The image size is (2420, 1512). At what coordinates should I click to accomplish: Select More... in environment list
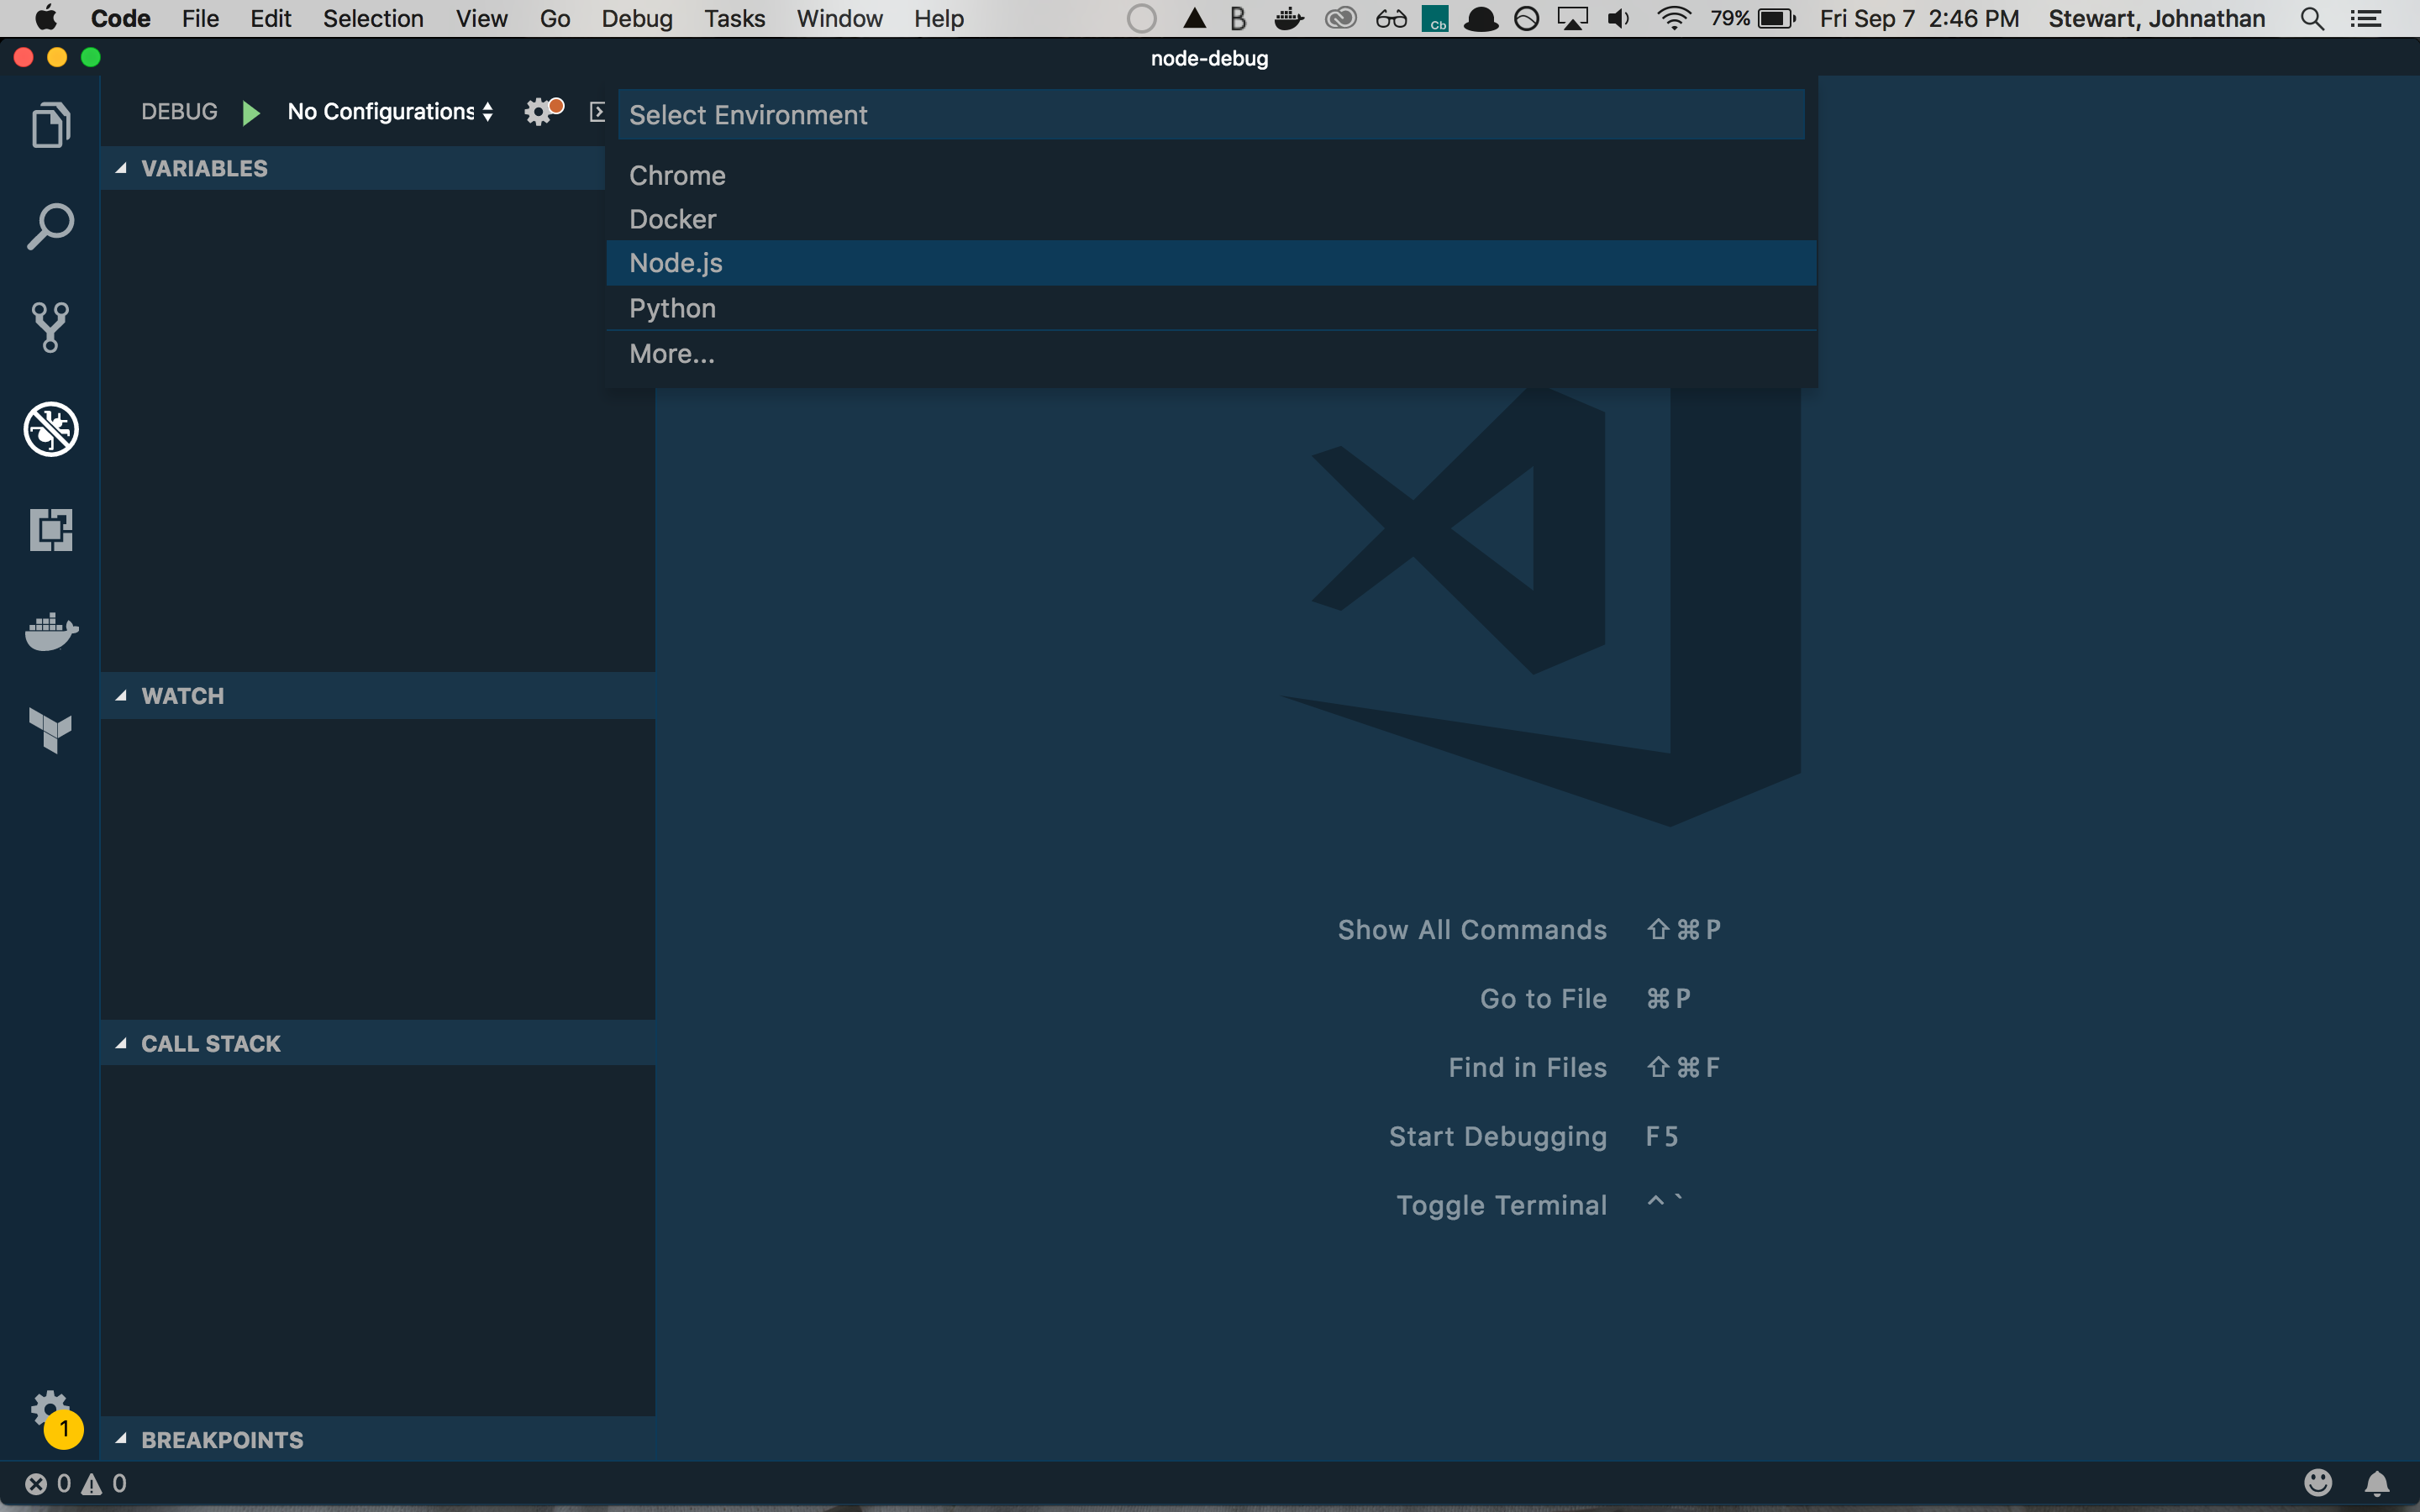(x=1211, y=354)
